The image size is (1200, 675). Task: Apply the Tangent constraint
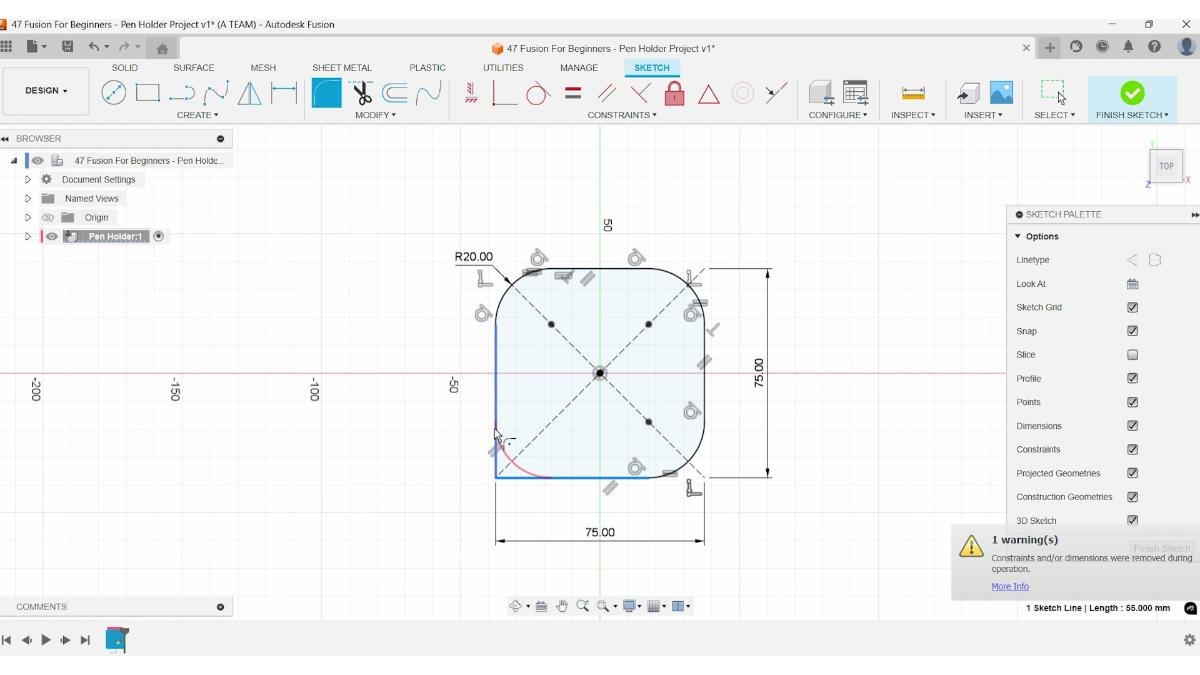click(x=539, y=92)
